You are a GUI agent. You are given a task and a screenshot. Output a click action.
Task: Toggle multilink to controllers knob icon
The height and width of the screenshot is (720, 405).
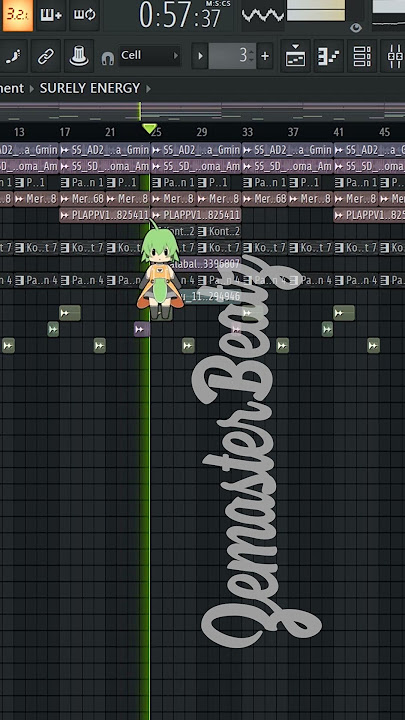(x=79, y=56)
